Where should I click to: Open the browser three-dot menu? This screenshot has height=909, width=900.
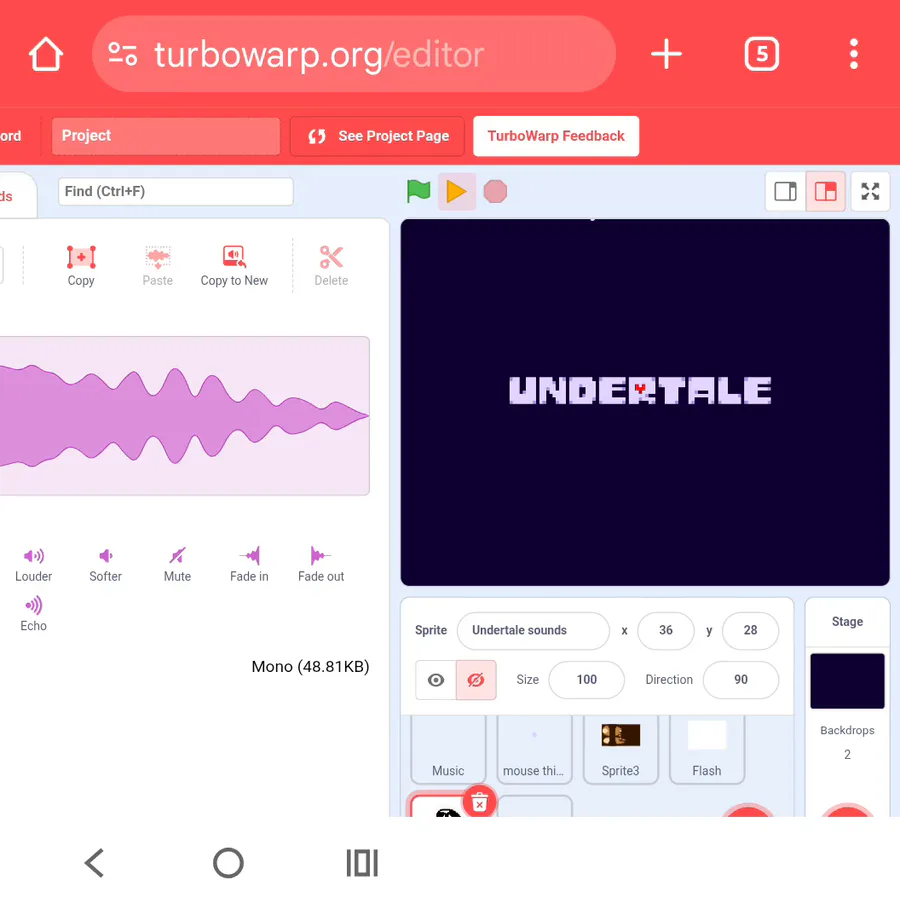point(854,54)
